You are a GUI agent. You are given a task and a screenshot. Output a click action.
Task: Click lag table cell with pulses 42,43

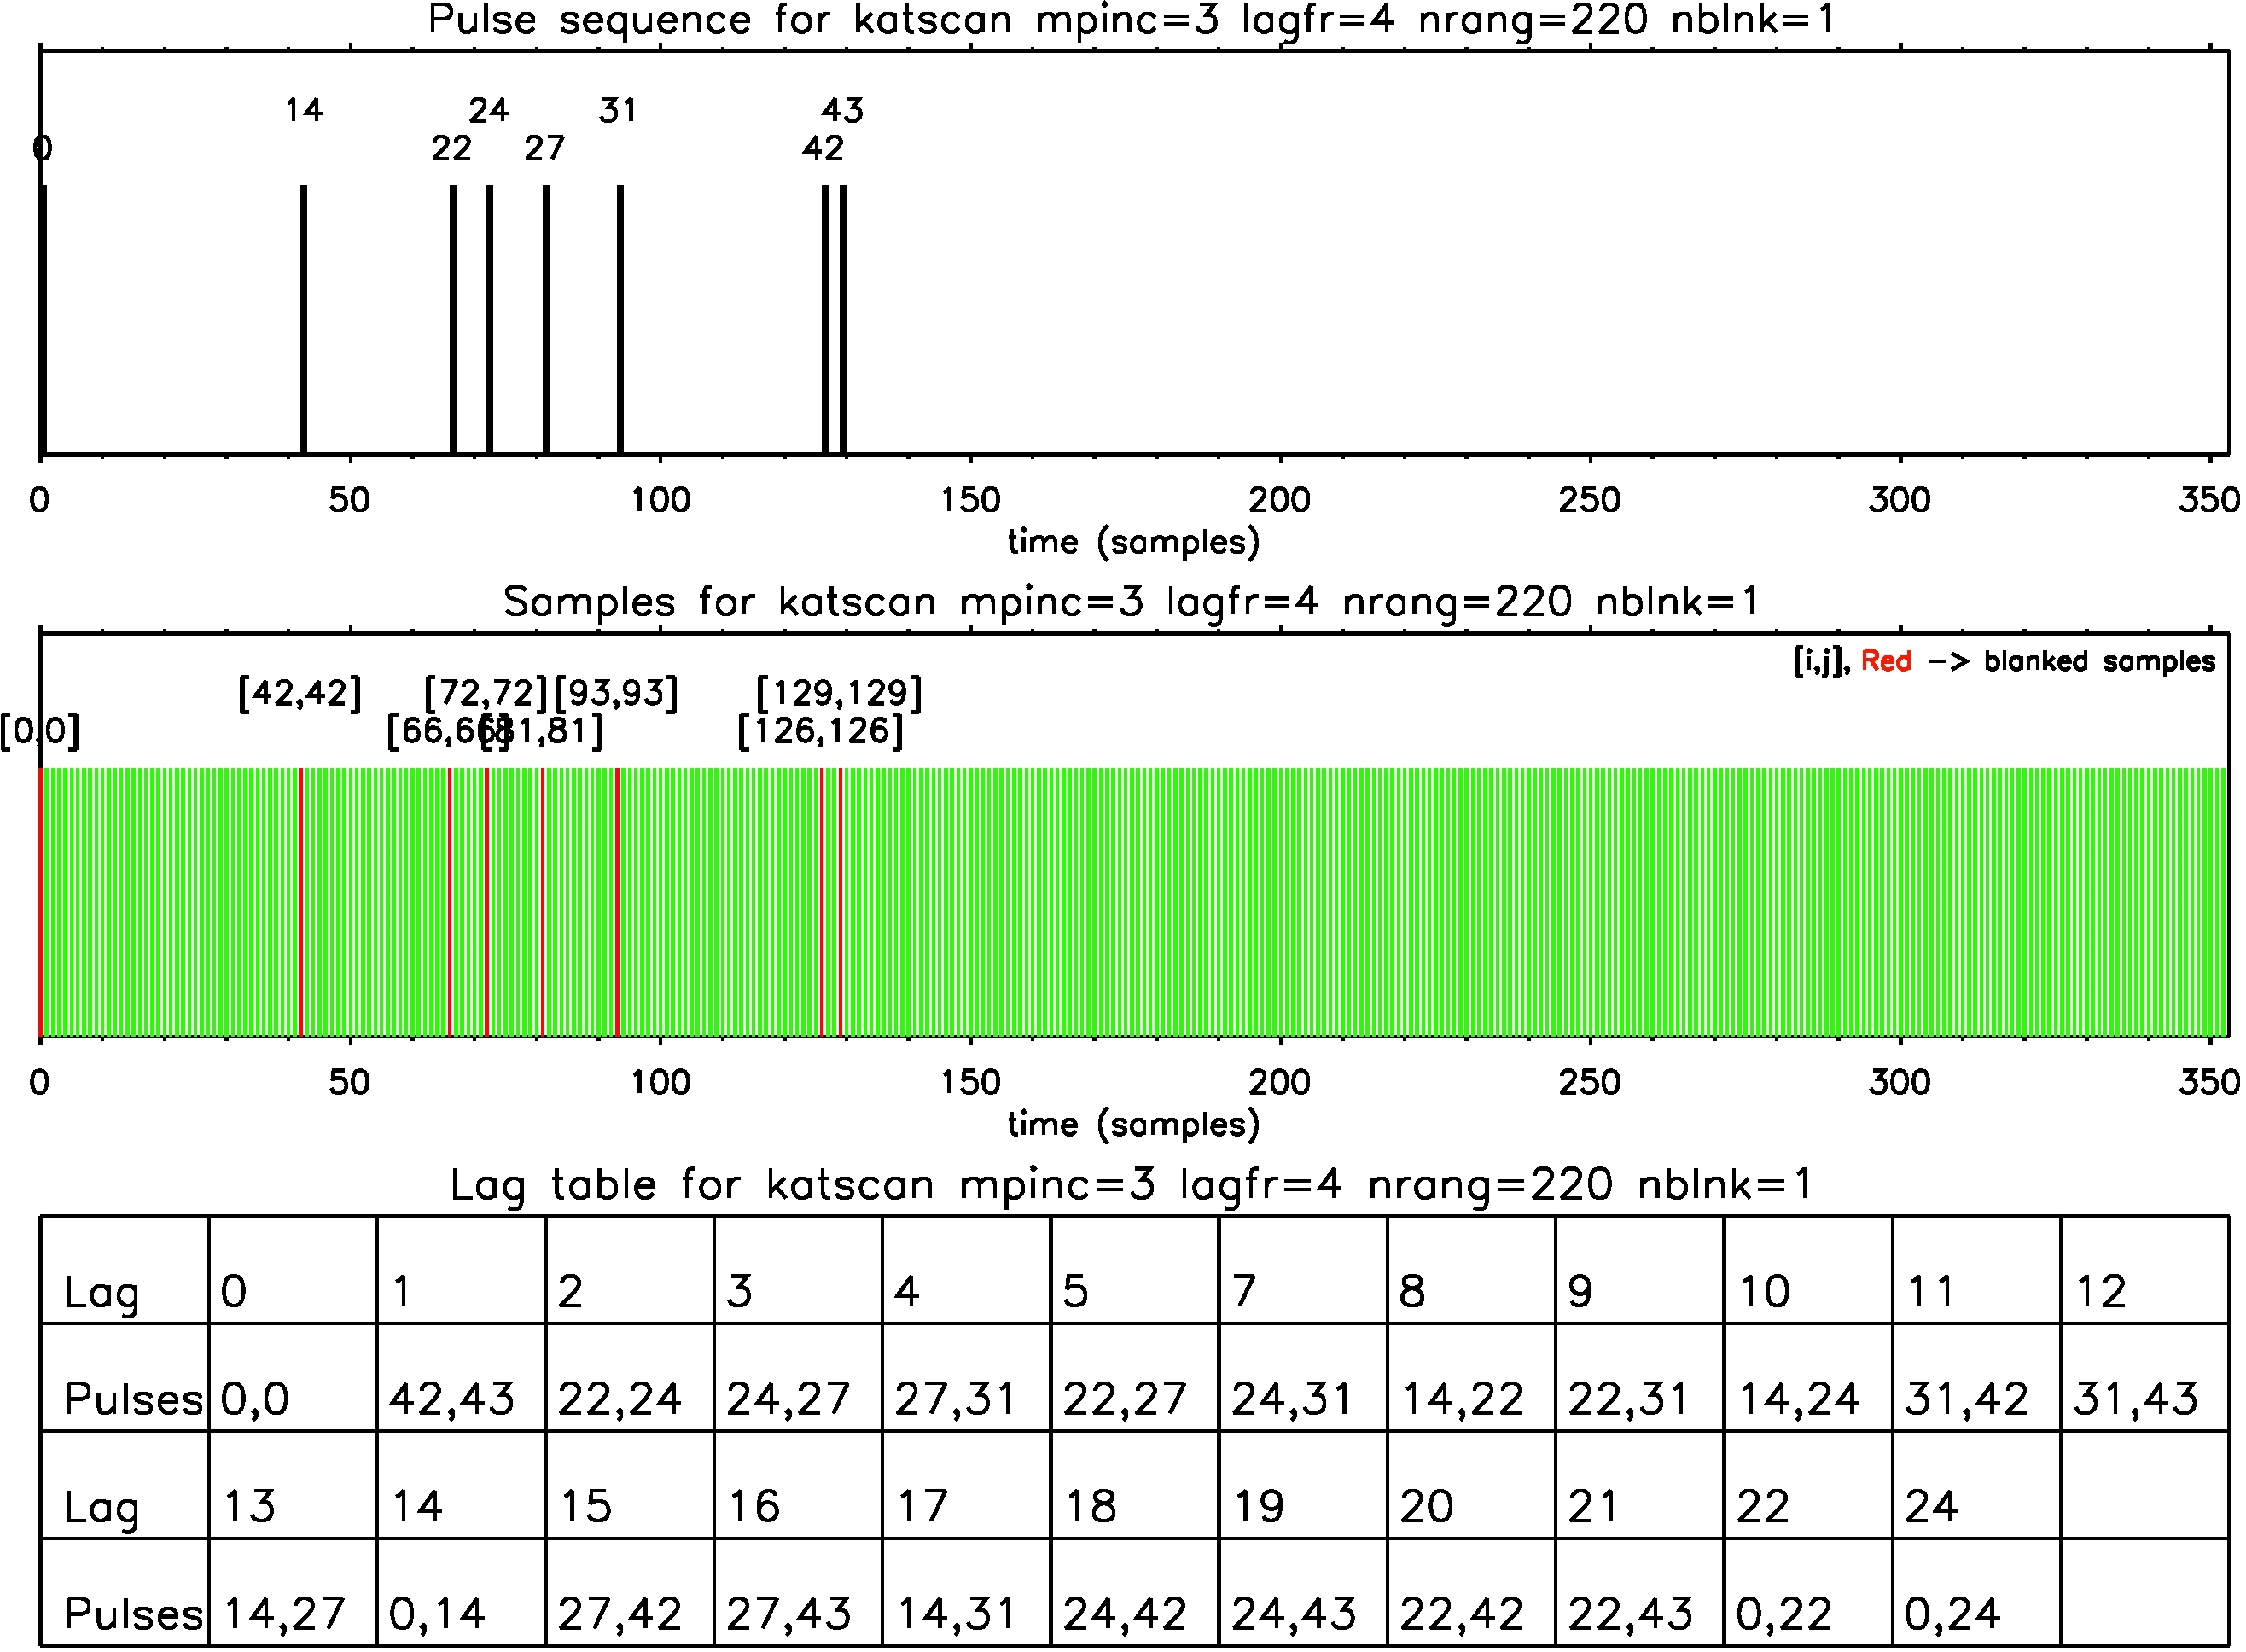tap(452, 1398)
